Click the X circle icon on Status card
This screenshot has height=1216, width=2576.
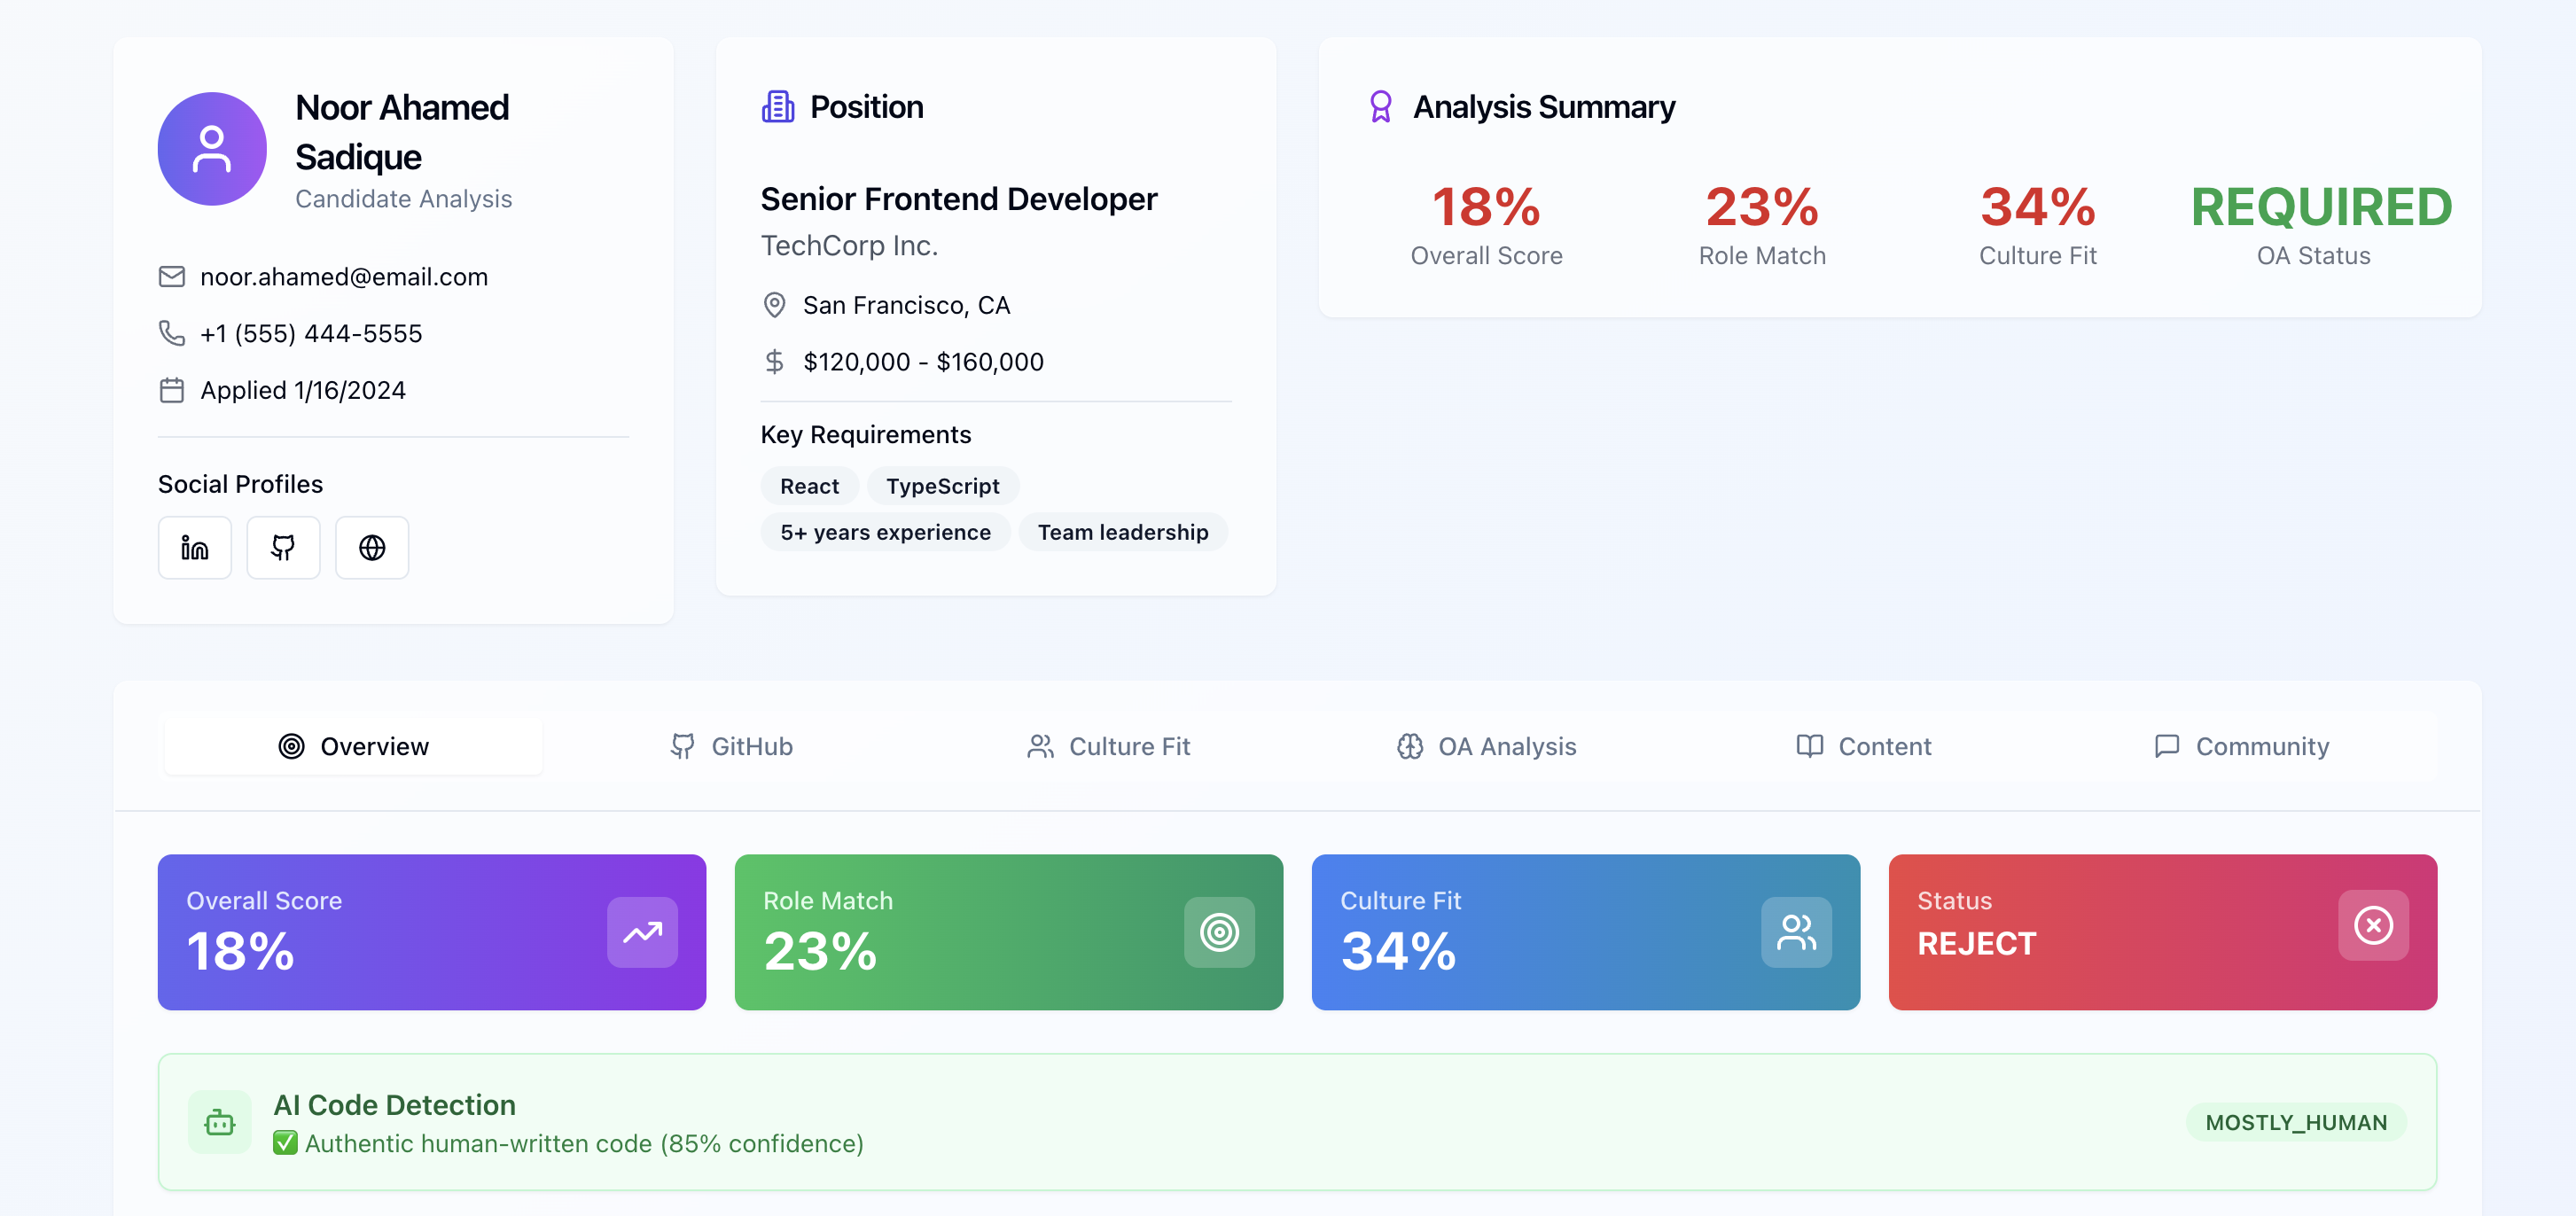coord(2373,925)
